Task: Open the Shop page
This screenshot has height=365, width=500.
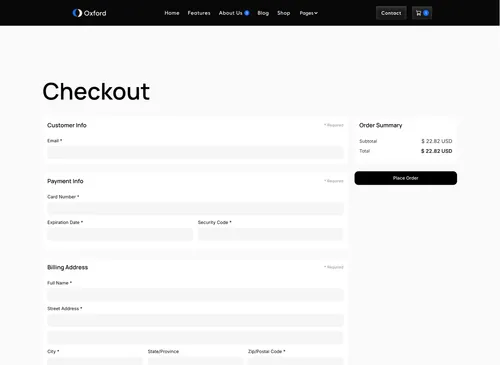Action: coord(284,13)
